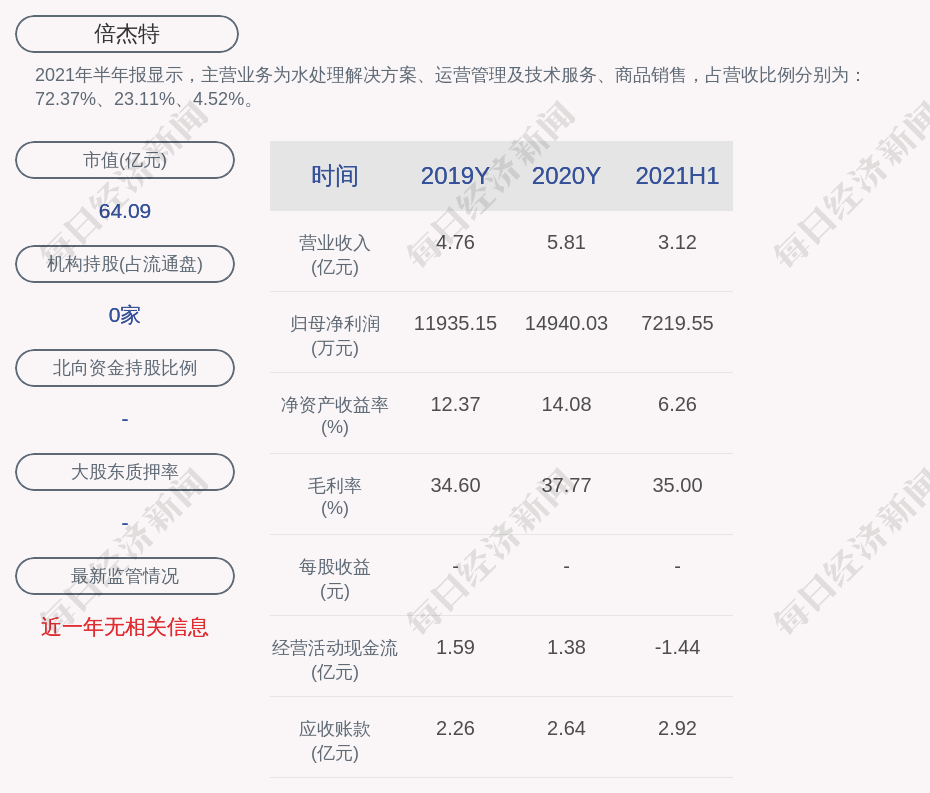
Task: Select the 0家 institutional holding value
Action: pos(125,315)
